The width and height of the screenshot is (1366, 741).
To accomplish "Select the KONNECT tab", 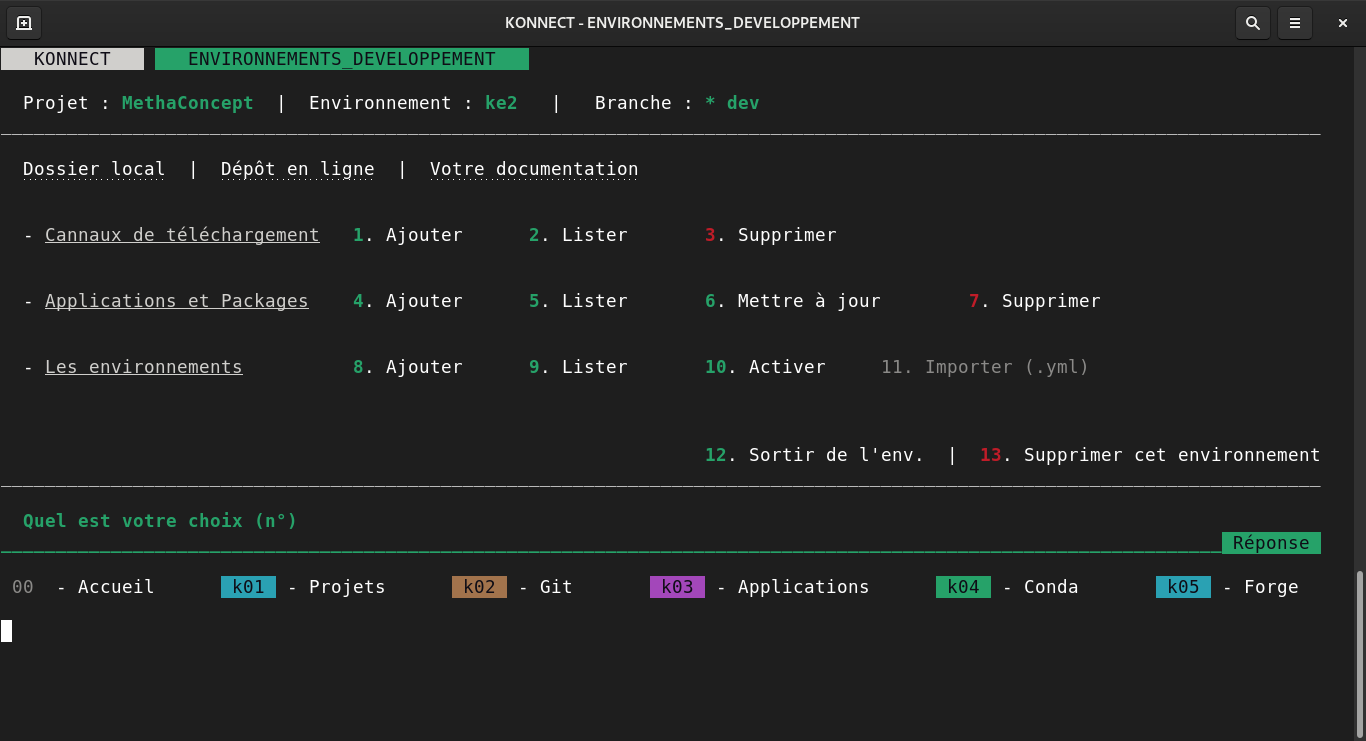I will coord(72,59).
